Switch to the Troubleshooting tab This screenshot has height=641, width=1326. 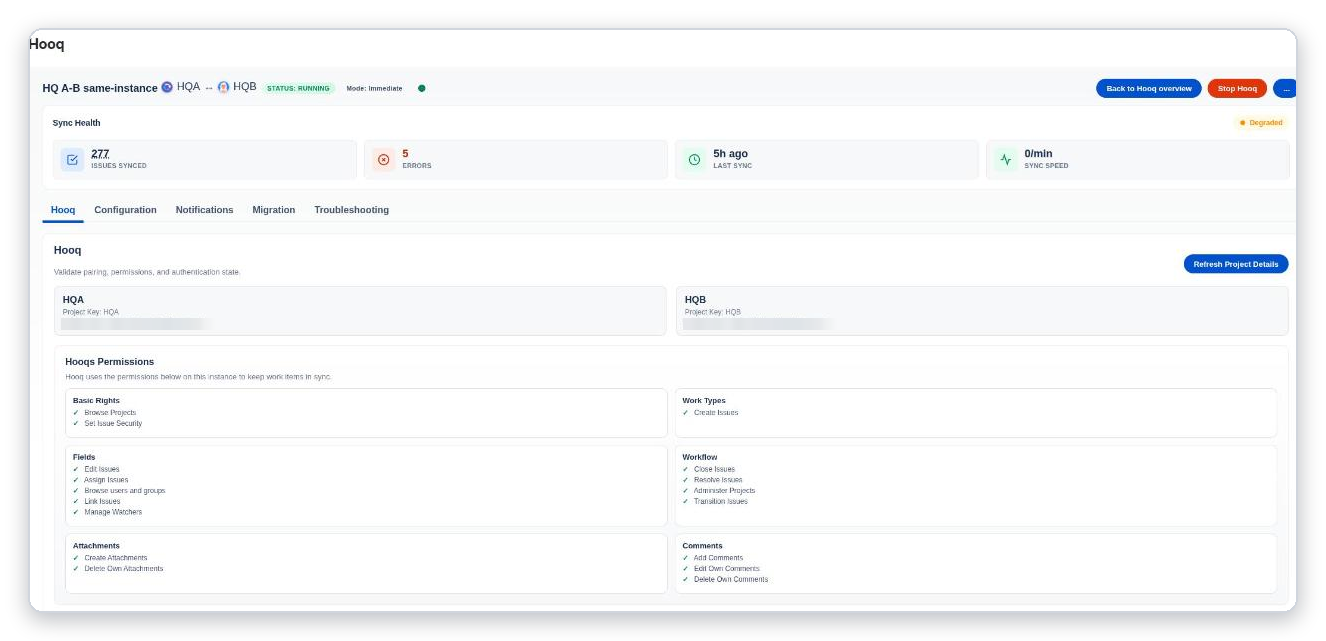(x=351, y=210)
